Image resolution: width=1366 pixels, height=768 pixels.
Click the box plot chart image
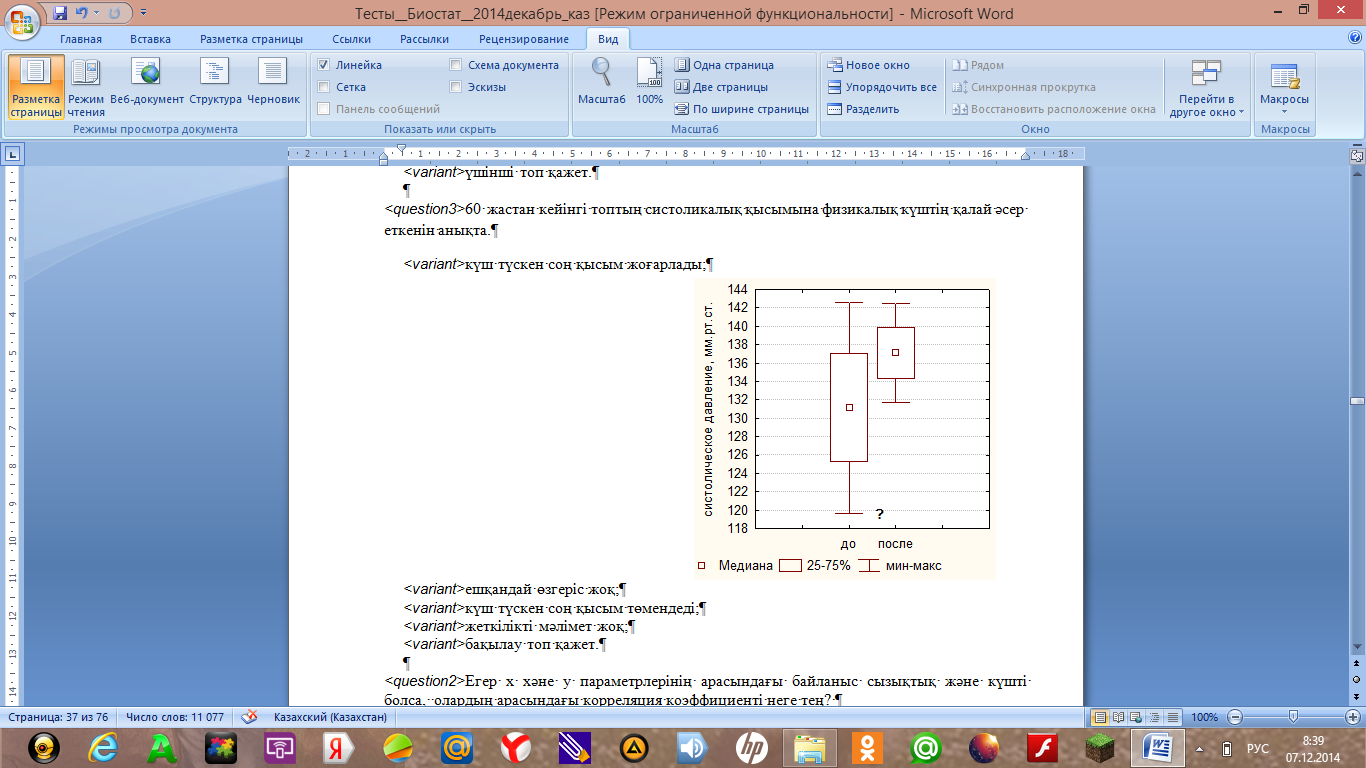(845, 428)
